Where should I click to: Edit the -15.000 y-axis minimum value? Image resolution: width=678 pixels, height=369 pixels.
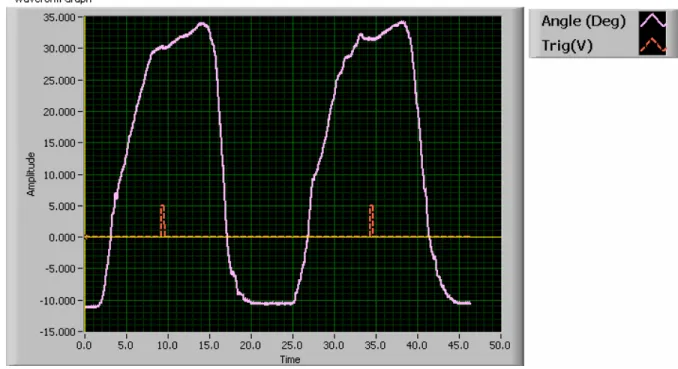click(58, 332)
